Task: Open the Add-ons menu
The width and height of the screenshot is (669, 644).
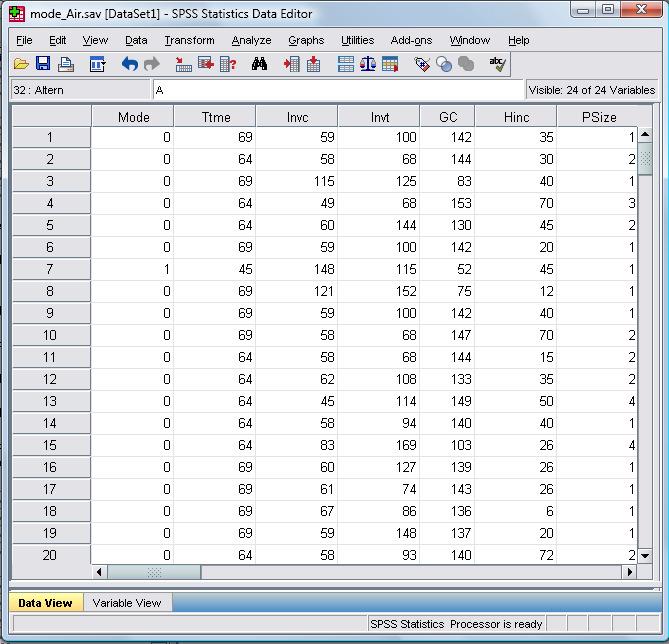Action: click(x=411, y=40)
